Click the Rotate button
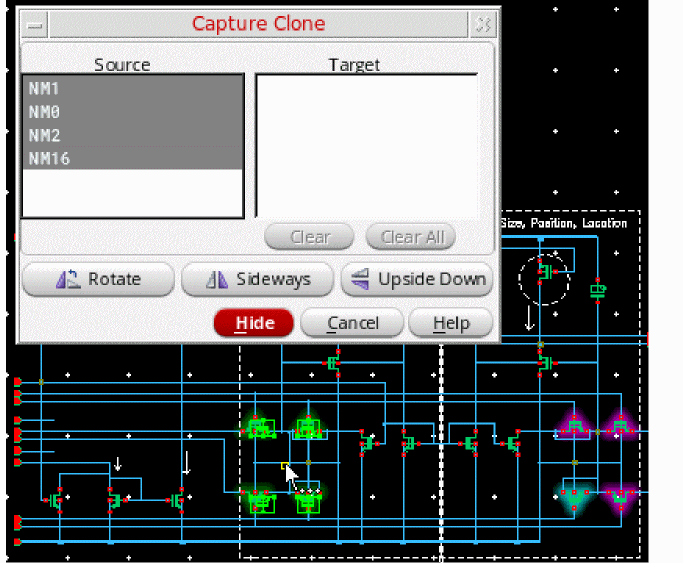The image size is (683, 563). (96, 280)
